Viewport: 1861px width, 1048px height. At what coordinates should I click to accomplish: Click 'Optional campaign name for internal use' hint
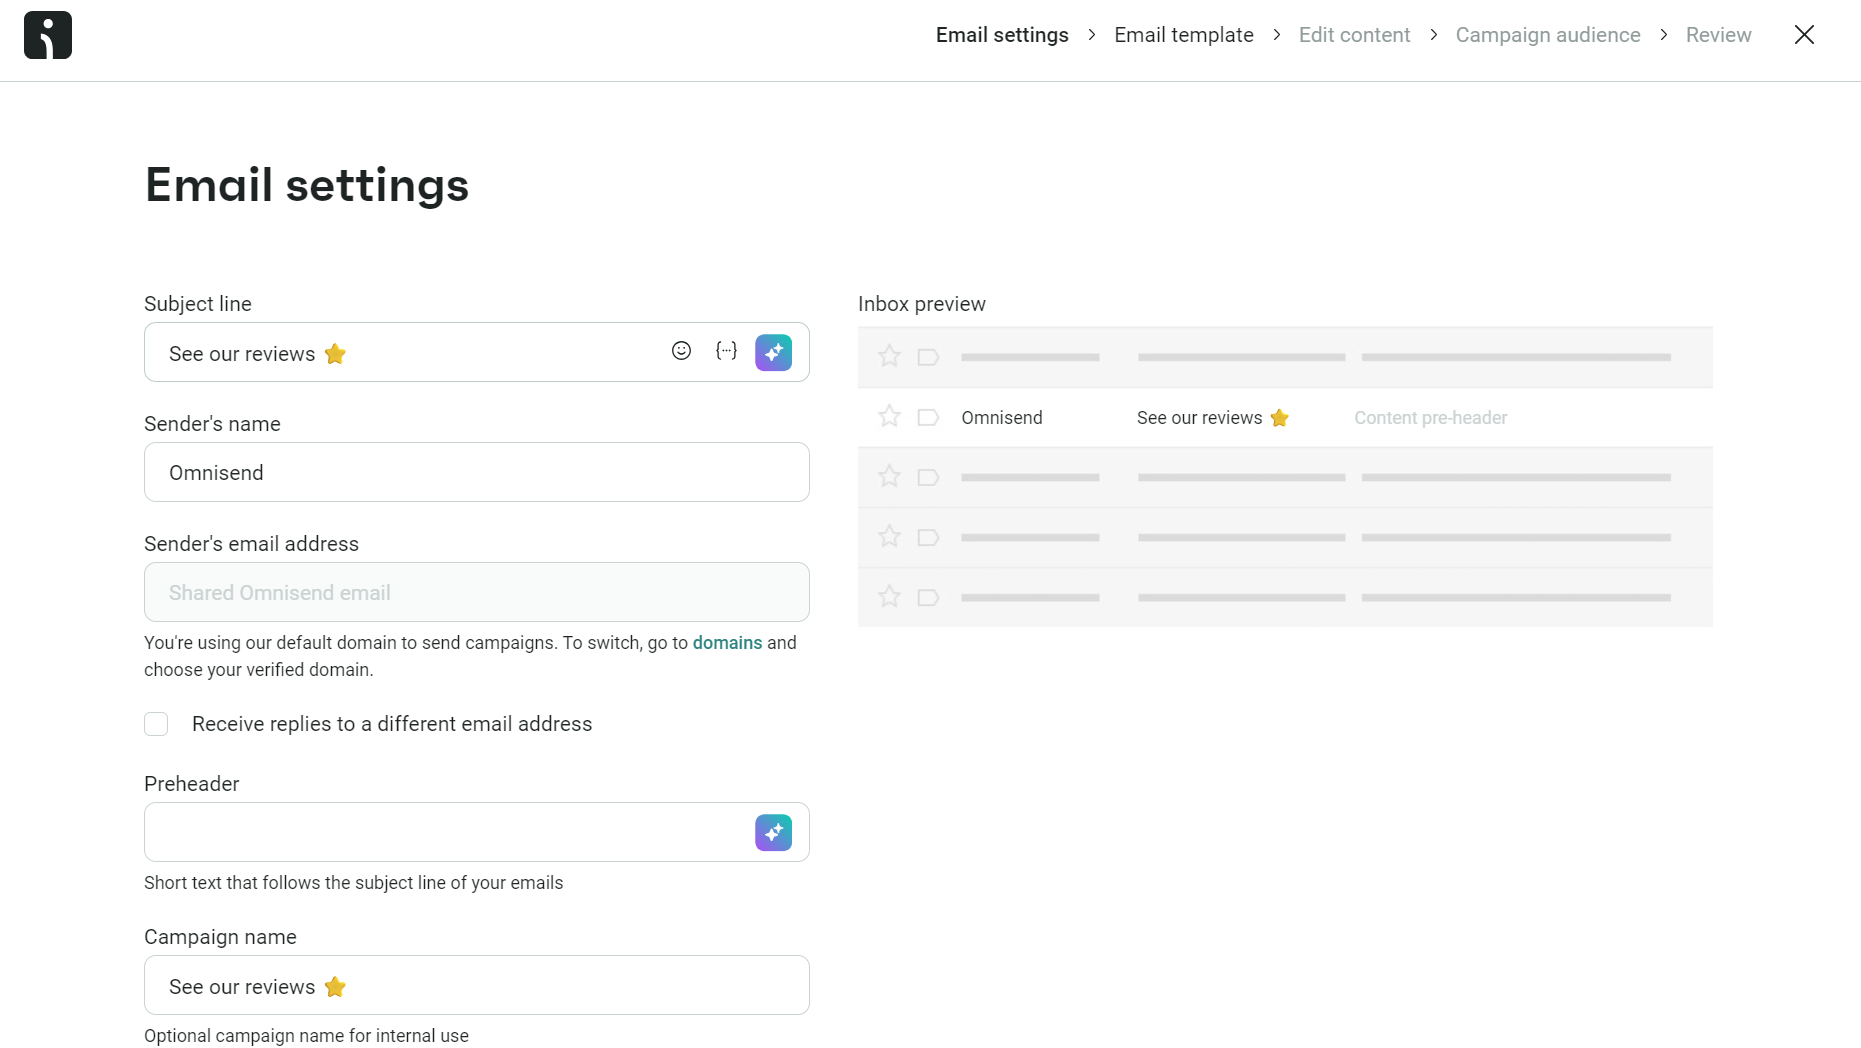click(x=306, y=1036)
